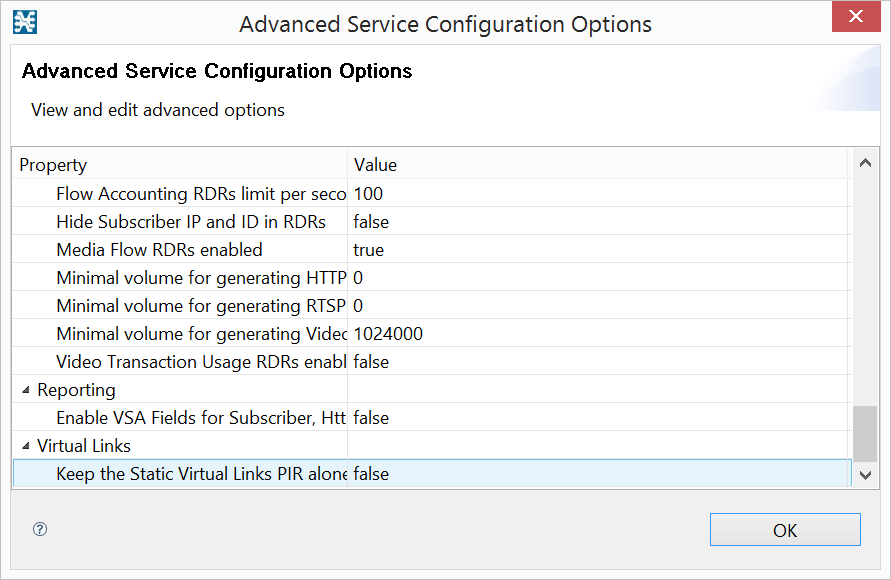891x580 pixels.
Task: Select Hide Subscriber IP and ID row
Action: (x=191, y=222)
